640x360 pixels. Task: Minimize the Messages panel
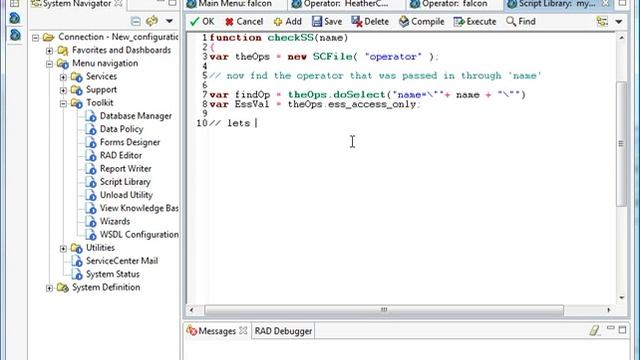tap(610, 329)
